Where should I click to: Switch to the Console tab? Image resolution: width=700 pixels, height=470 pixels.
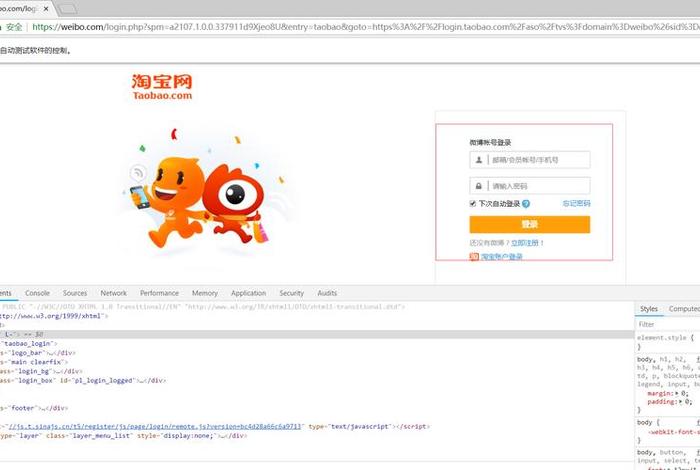click(x=37, y=293)
